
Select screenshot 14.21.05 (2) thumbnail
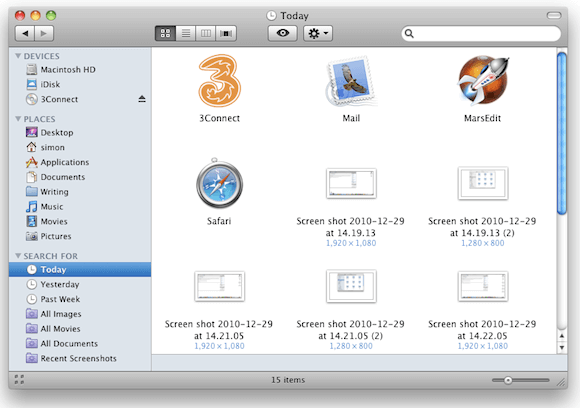tap(351, 286)
